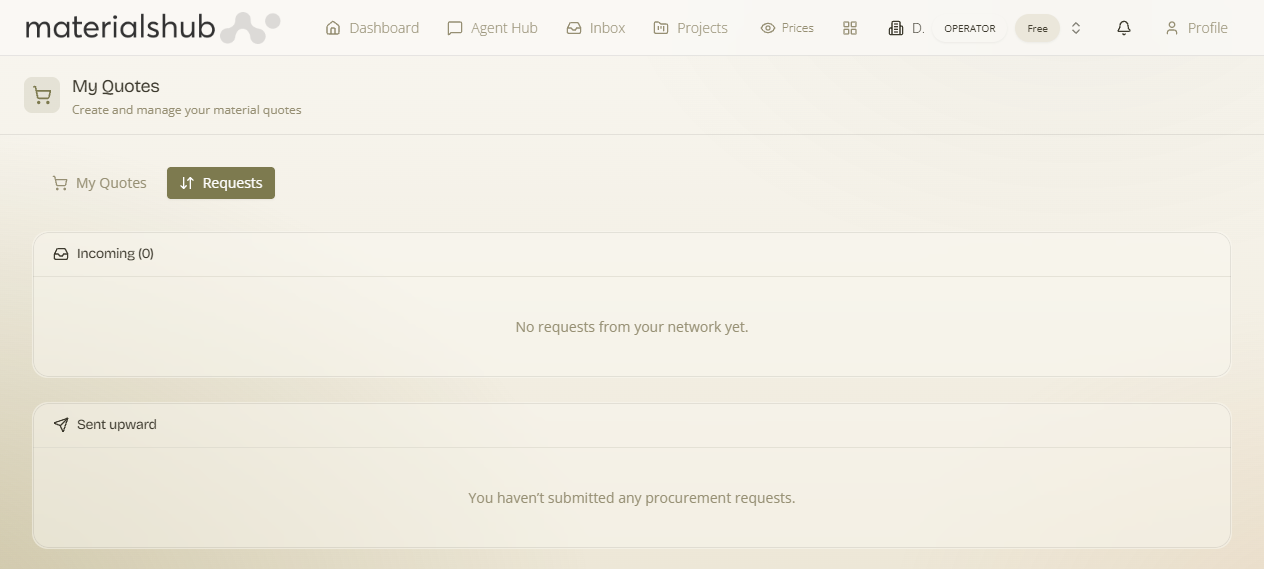Go to Agent Hub
The width and height of the screenshot is (1264, 569).
coord(492,28)
